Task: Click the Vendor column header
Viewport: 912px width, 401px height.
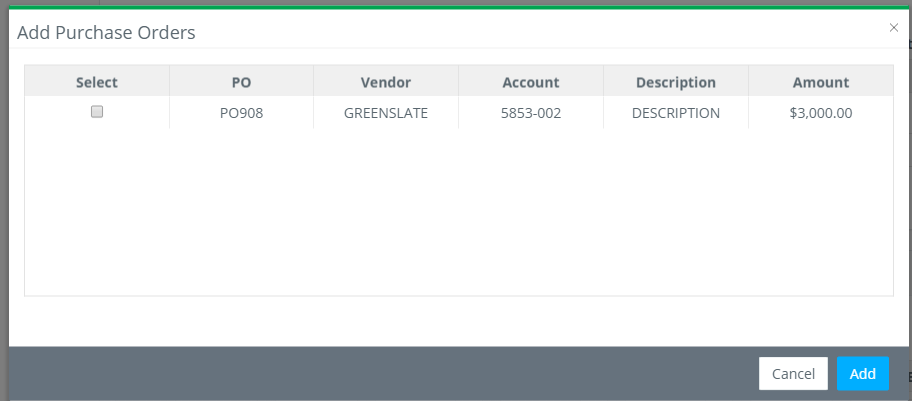Action: point(386,82)
